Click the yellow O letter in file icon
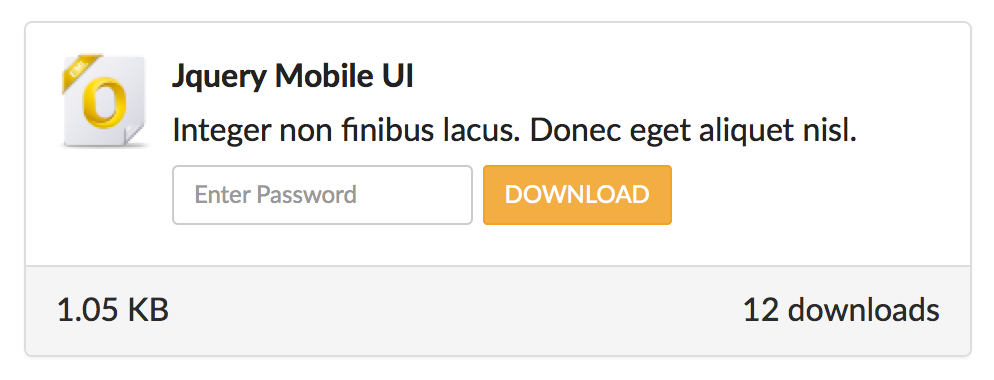The image size is (994, 380). 105,103
